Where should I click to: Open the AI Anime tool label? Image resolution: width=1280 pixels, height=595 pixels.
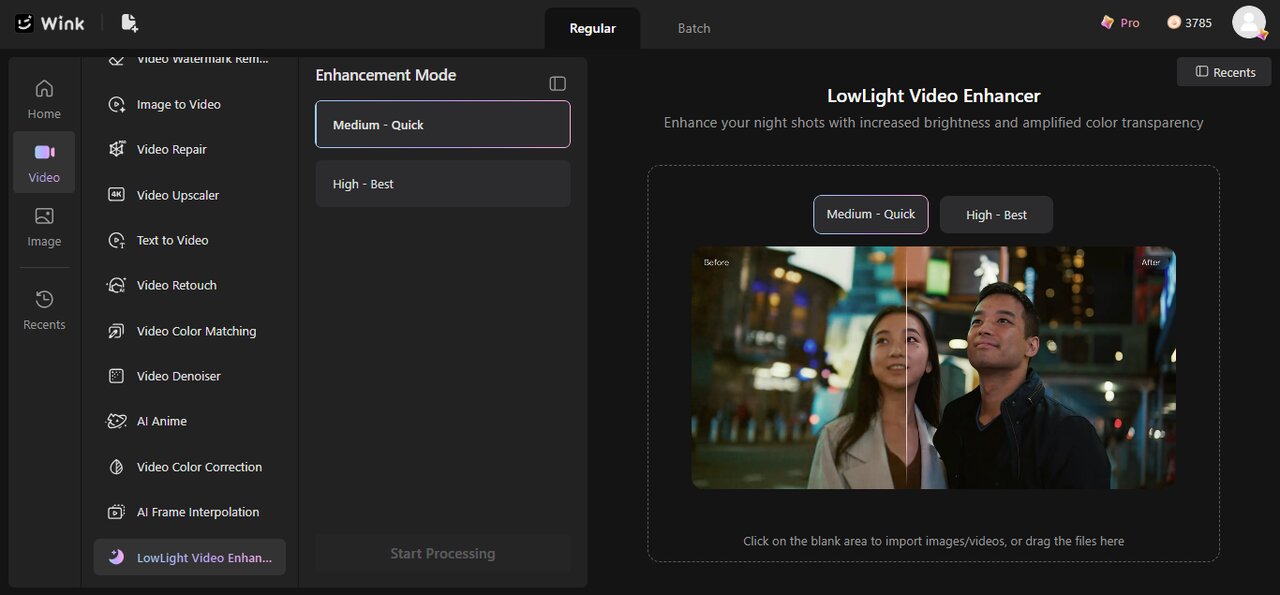pos(162,421)
